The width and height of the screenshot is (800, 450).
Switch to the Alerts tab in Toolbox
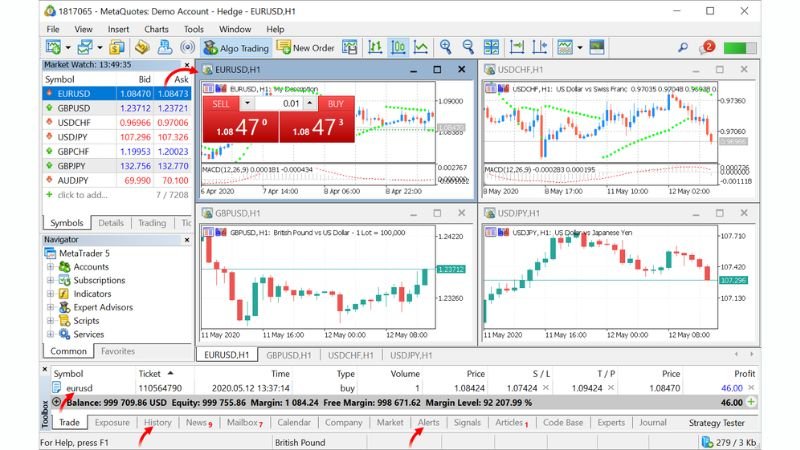tap(428, 422)
